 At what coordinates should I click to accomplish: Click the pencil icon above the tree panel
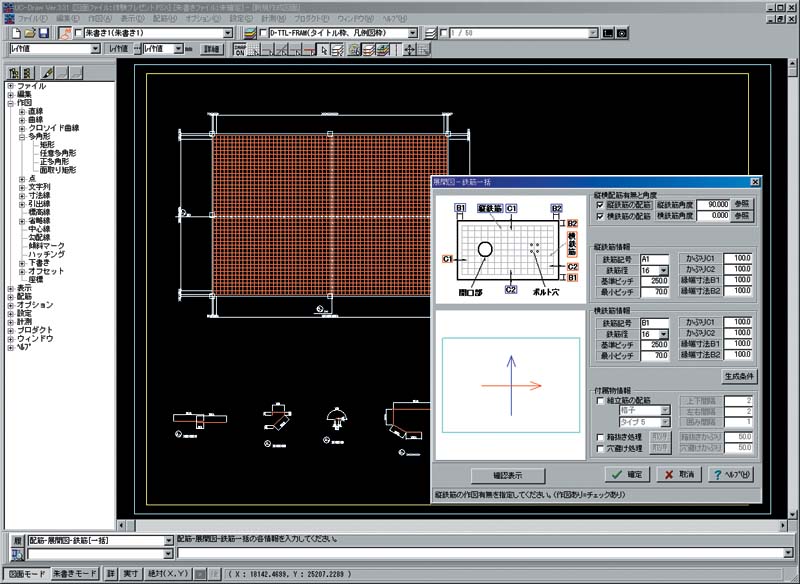pos(47,73)
